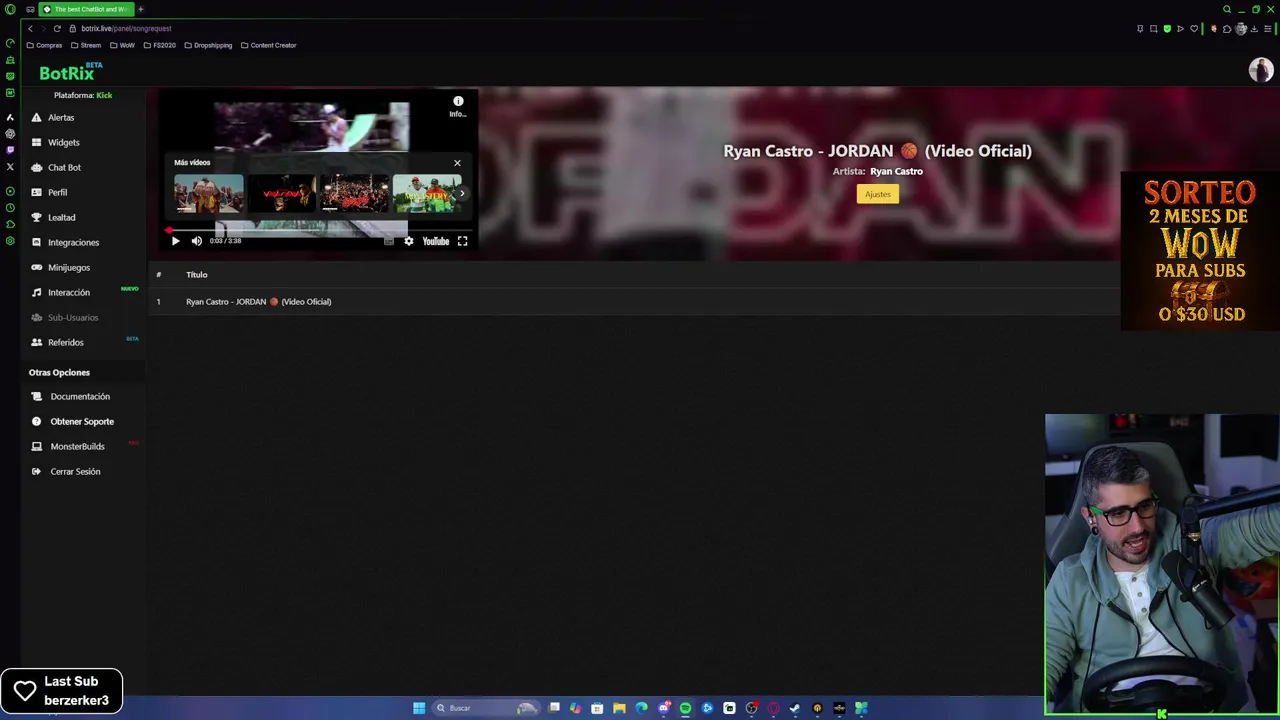Click the Título column header
The image size is (1280, 720).
tap(197, 275)
